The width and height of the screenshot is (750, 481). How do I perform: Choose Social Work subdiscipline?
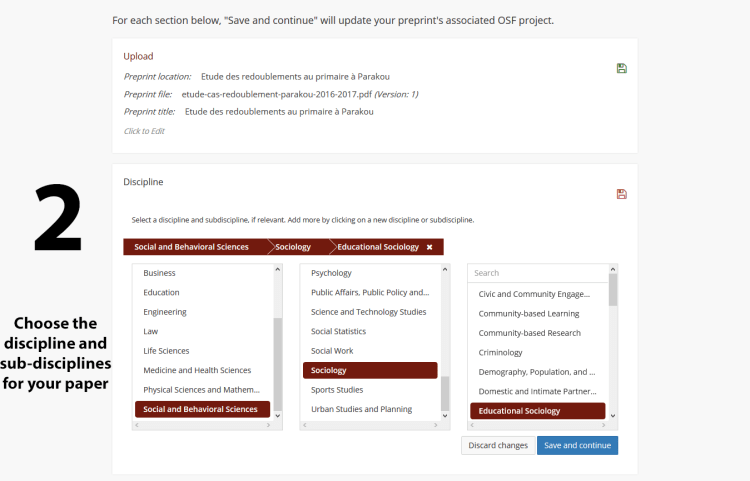[332, 351]
